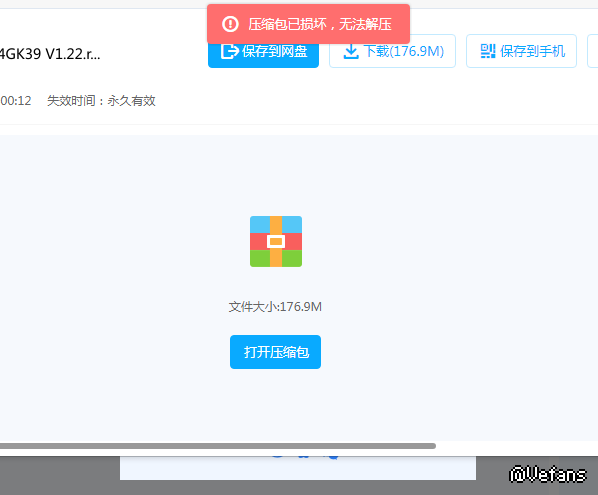Dismiss the 压缩包已损坏 error toast message

(x=308, y=24)
